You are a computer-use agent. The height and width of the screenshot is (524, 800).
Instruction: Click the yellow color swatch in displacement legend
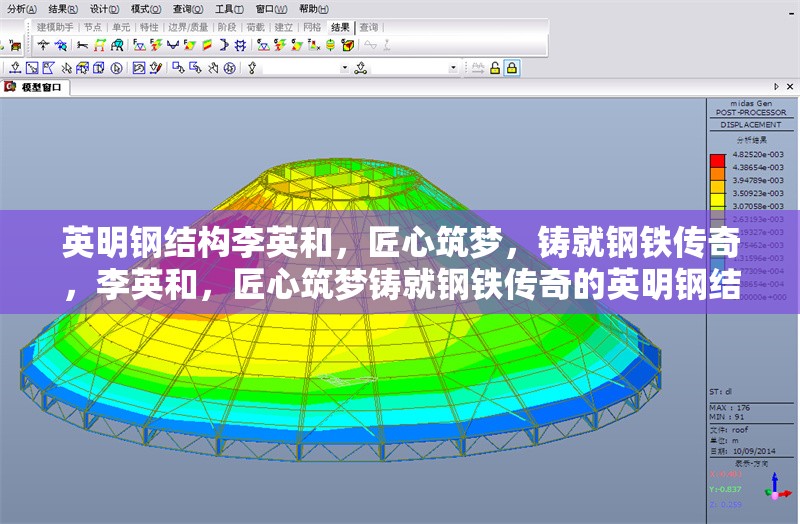point(717,195)
